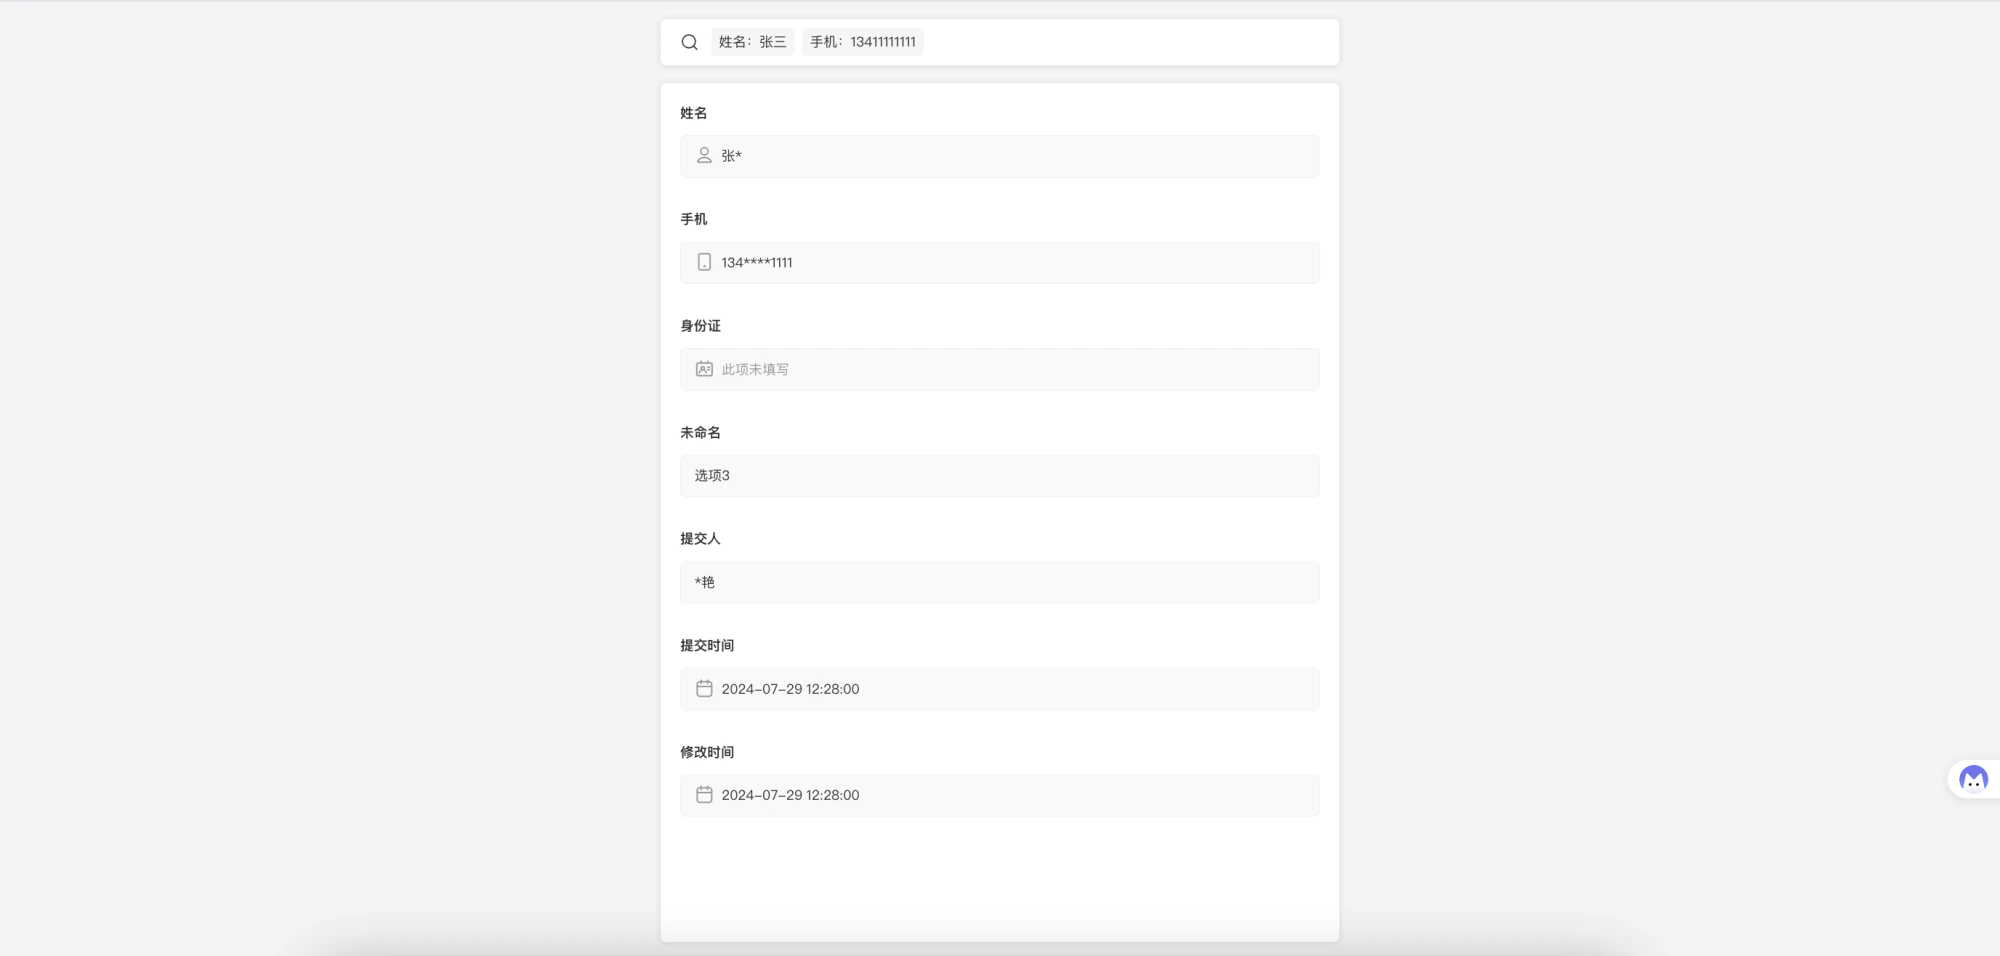Click the ID card icon in 身份证 field
Viewport: 2000px width, 956px height.
[x=704, y=369]
